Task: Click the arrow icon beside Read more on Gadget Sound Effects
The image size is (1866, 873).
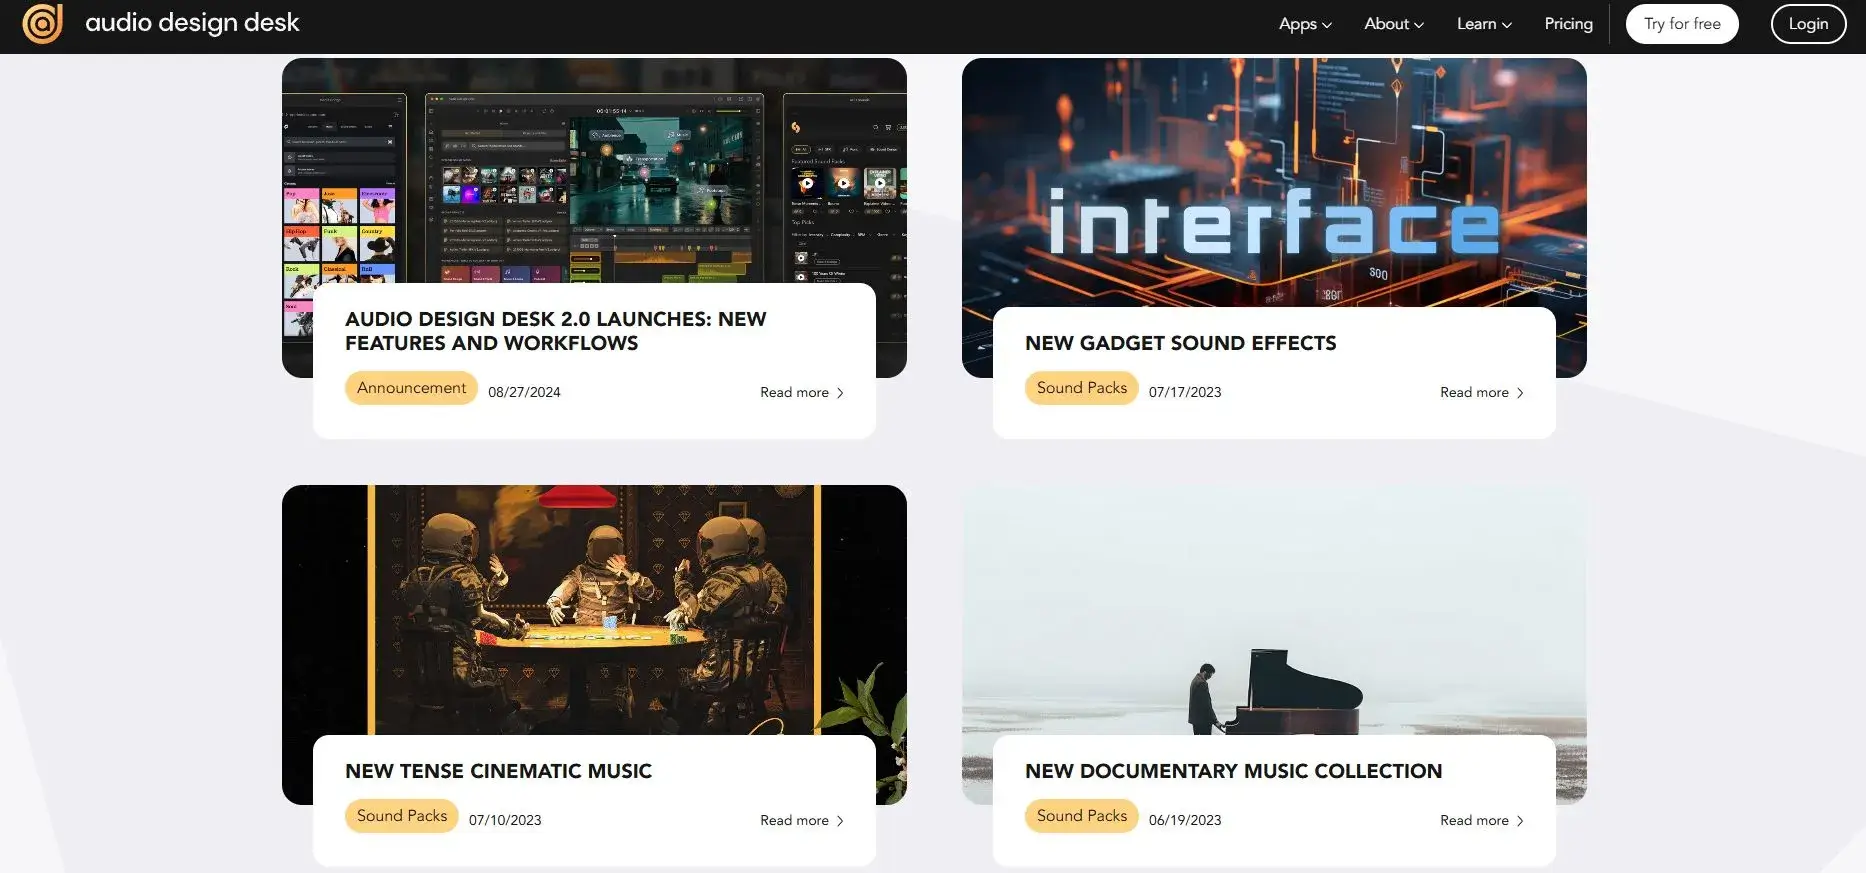Action: tap(1520, 393)
